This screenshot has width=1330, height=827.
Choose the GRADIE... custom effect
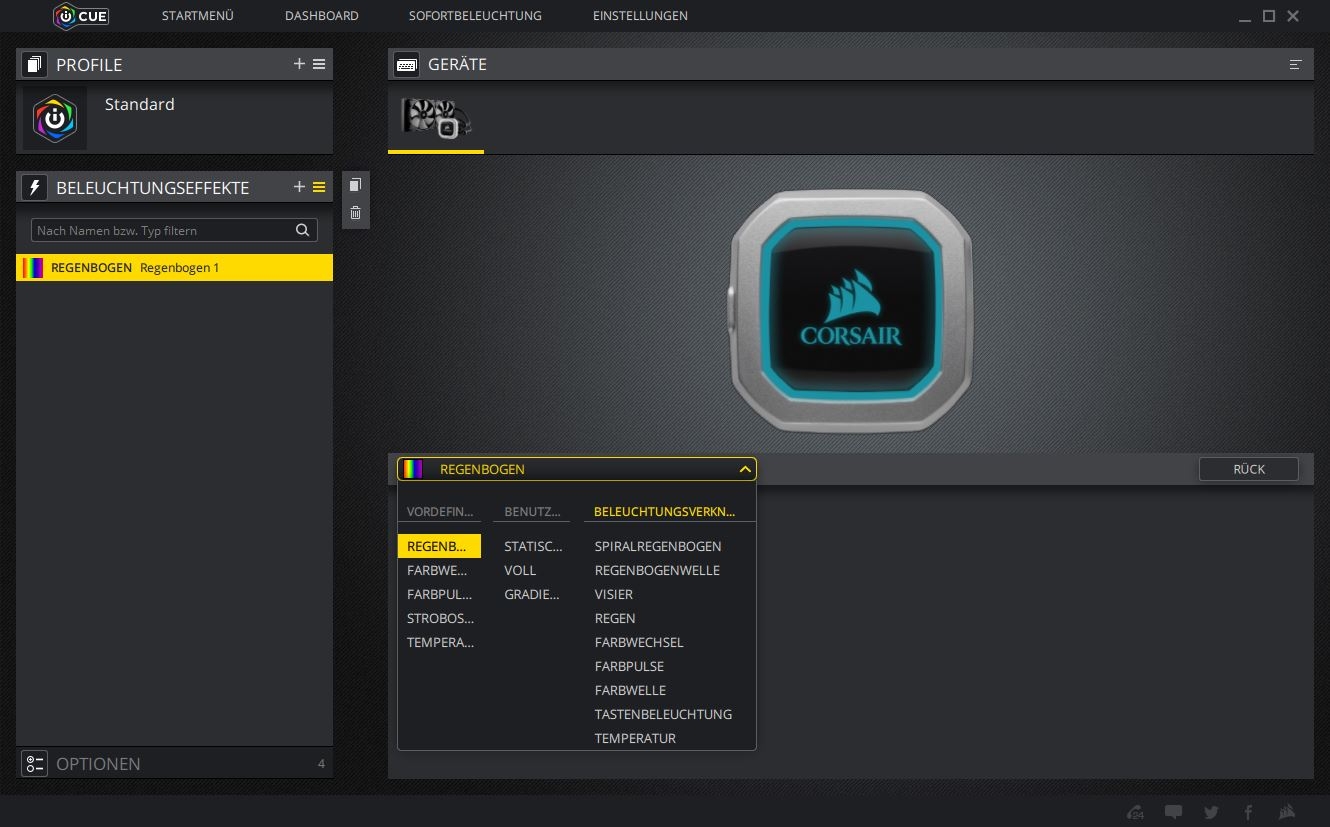click(532, 594)
